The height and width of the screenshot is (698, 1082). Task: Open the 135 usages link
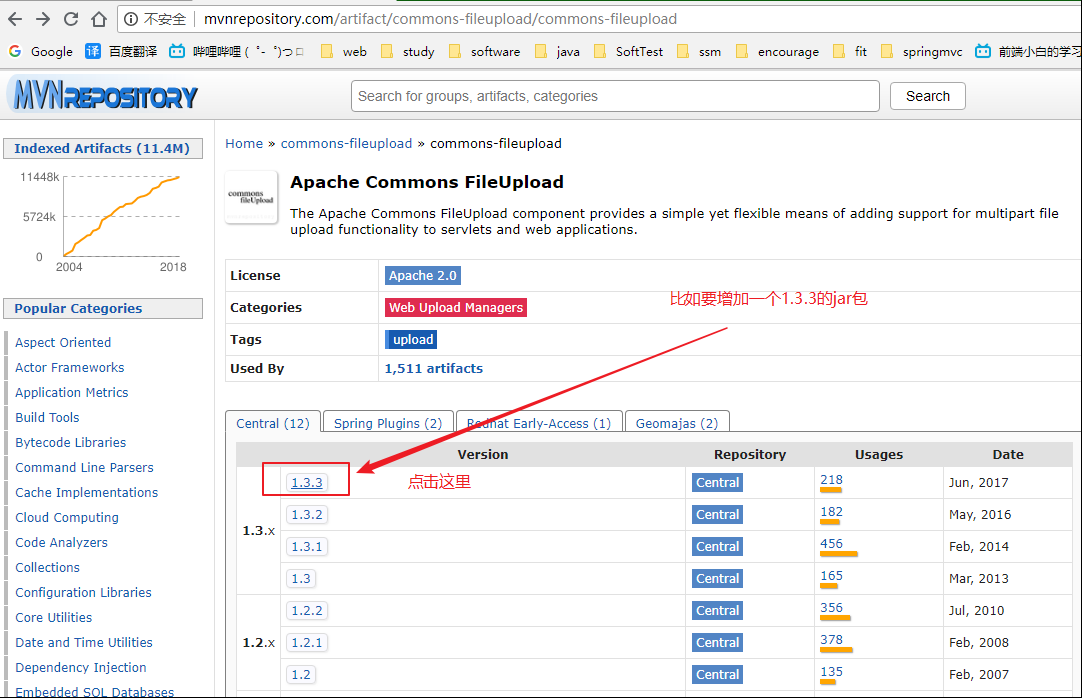coord(832,672)
